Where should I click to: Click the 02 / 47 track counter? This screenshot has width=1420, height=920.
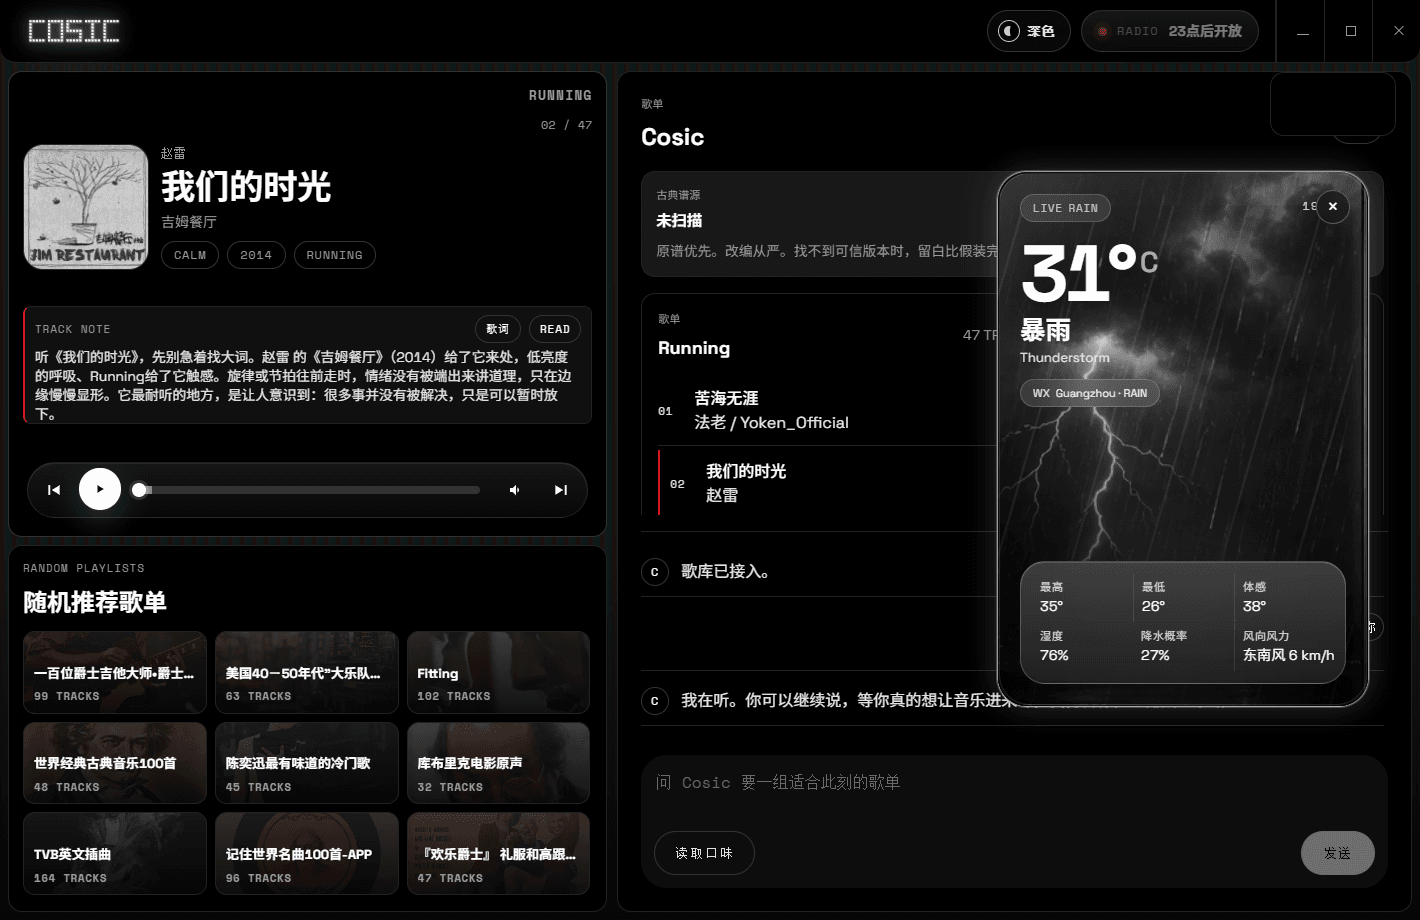566,125
